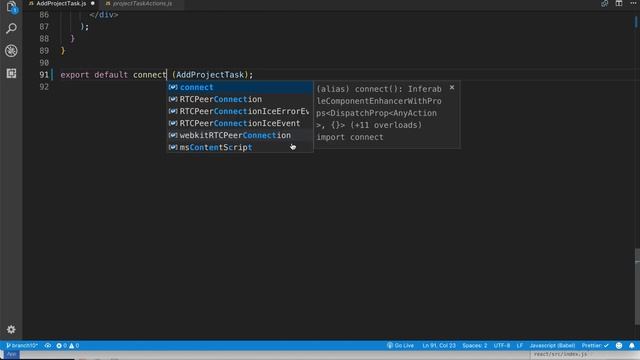Select the RTCPeerConnection suggestion
This screenshot has width=640, height=360.
coord(240,99)
